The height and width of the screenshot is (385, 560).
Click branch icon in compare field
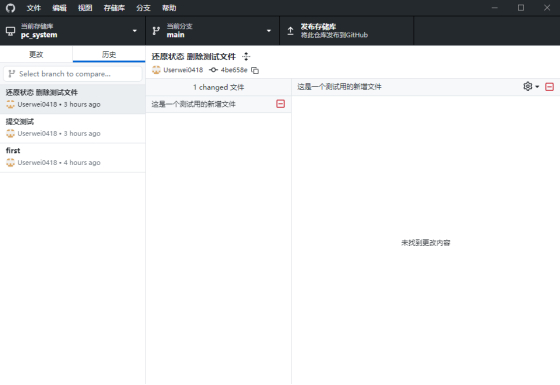click(12, 74)
